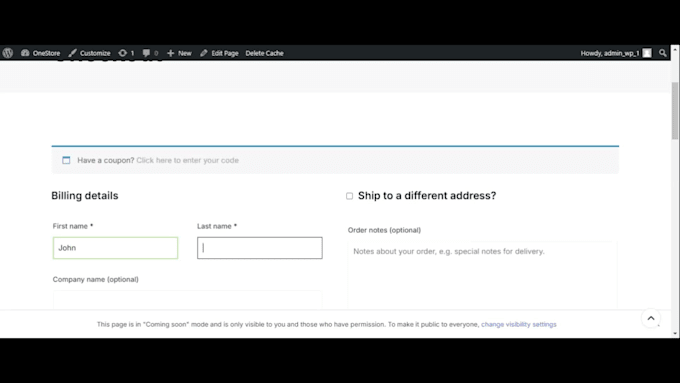Image resolution: width=680 pixels, height=383 pixels.
Task: Focus the First name field containing John
Action: [115, 248]
